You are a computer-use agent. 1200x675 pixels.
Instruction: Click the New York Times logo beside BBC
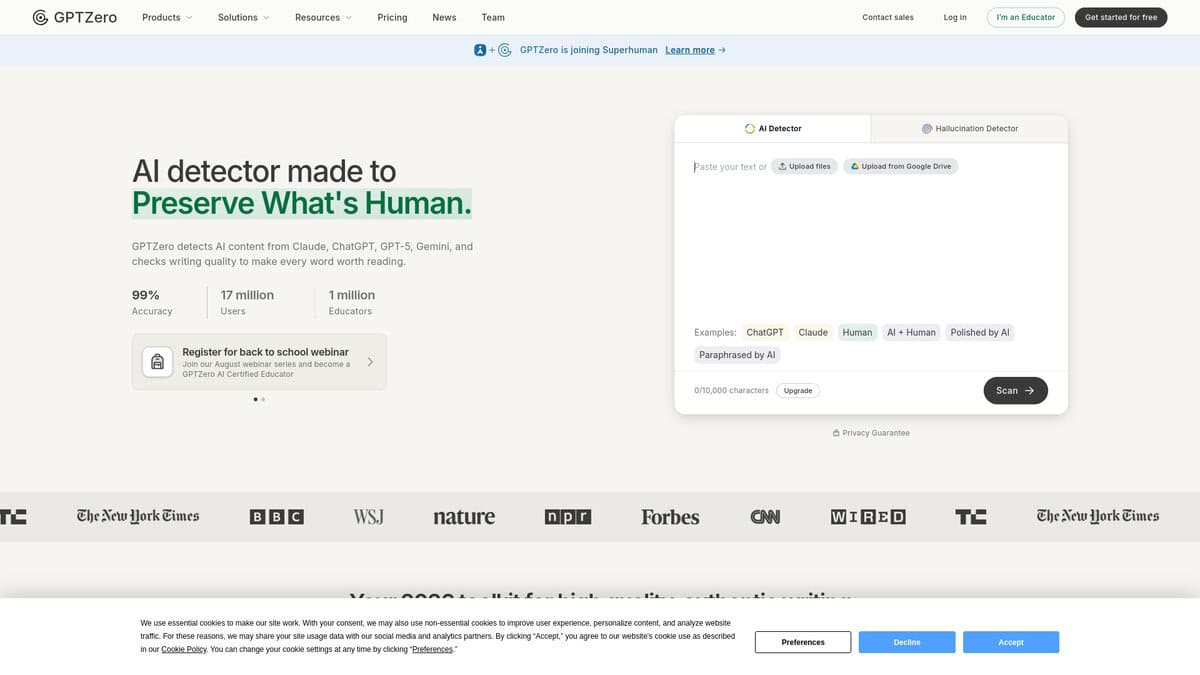pos(138,516)
